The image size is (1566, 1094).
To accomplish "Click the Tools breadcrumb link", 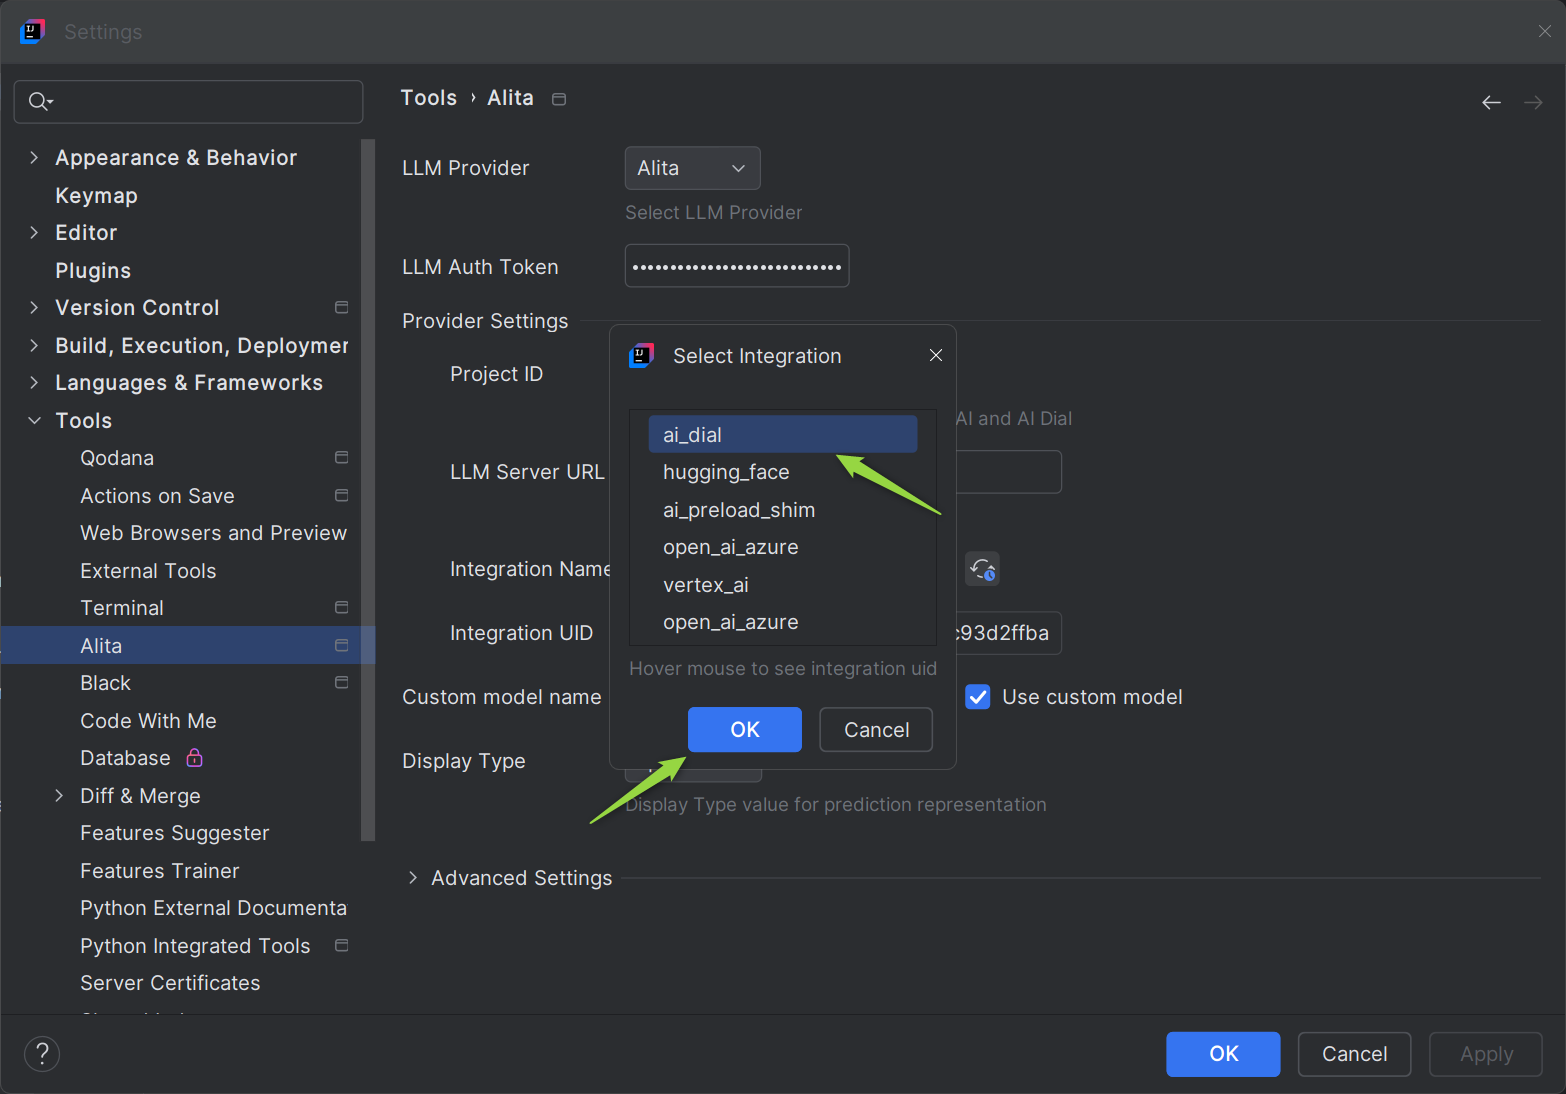I will (x=429, y=98).
